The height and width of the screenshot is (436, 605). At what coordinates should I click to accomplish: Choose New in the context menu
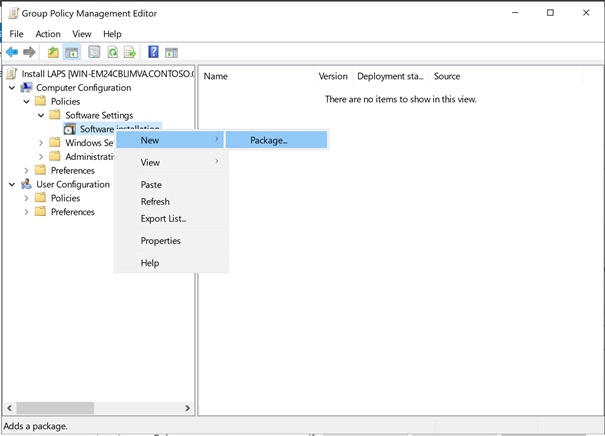170,140
